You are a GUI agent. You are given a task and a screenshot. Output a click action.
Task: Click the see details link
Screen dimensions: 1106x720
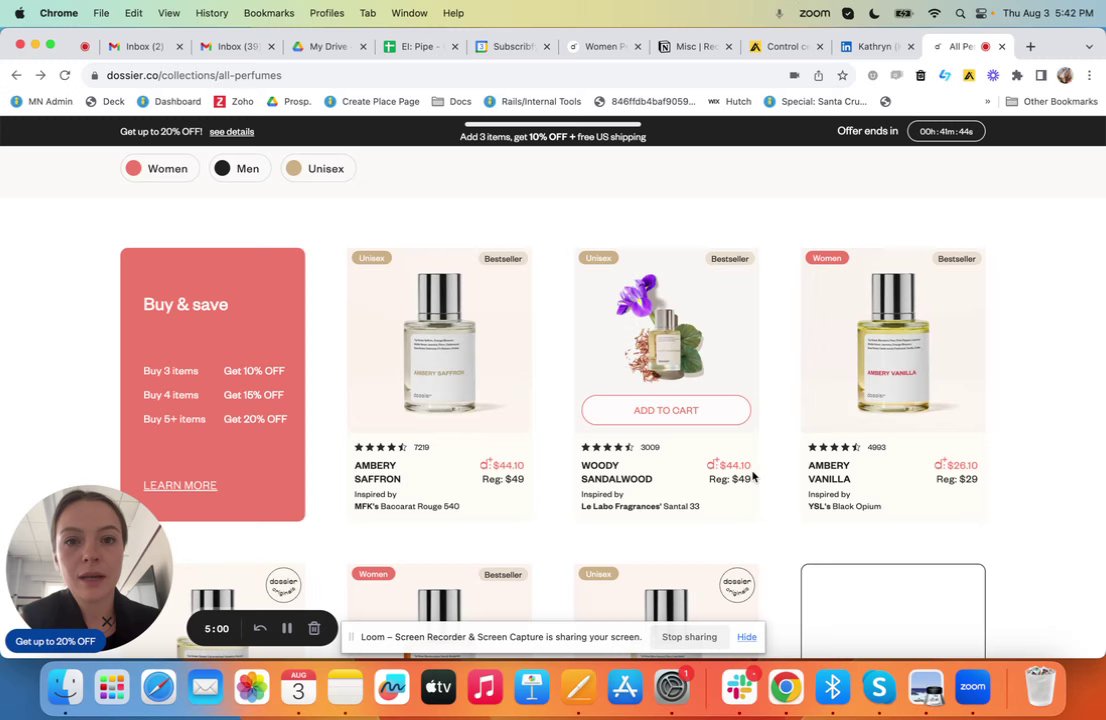coord(231,132)
